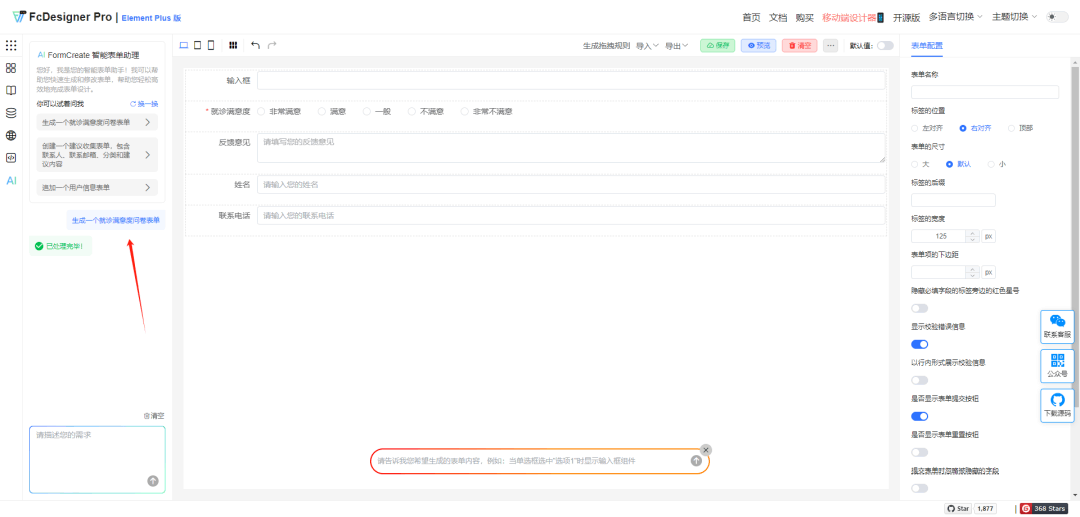Click into the 表单名称 input field

pos(985,92)
